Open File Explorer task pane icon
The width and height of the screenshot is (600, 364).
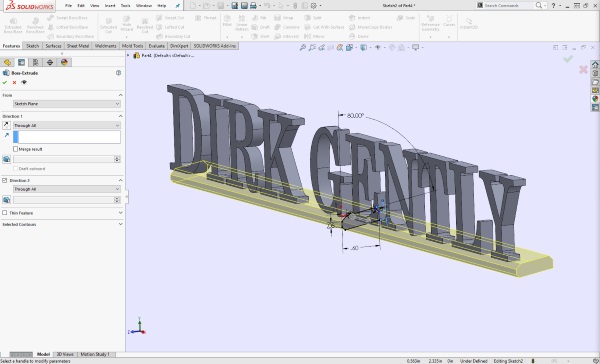coord(595,82)
